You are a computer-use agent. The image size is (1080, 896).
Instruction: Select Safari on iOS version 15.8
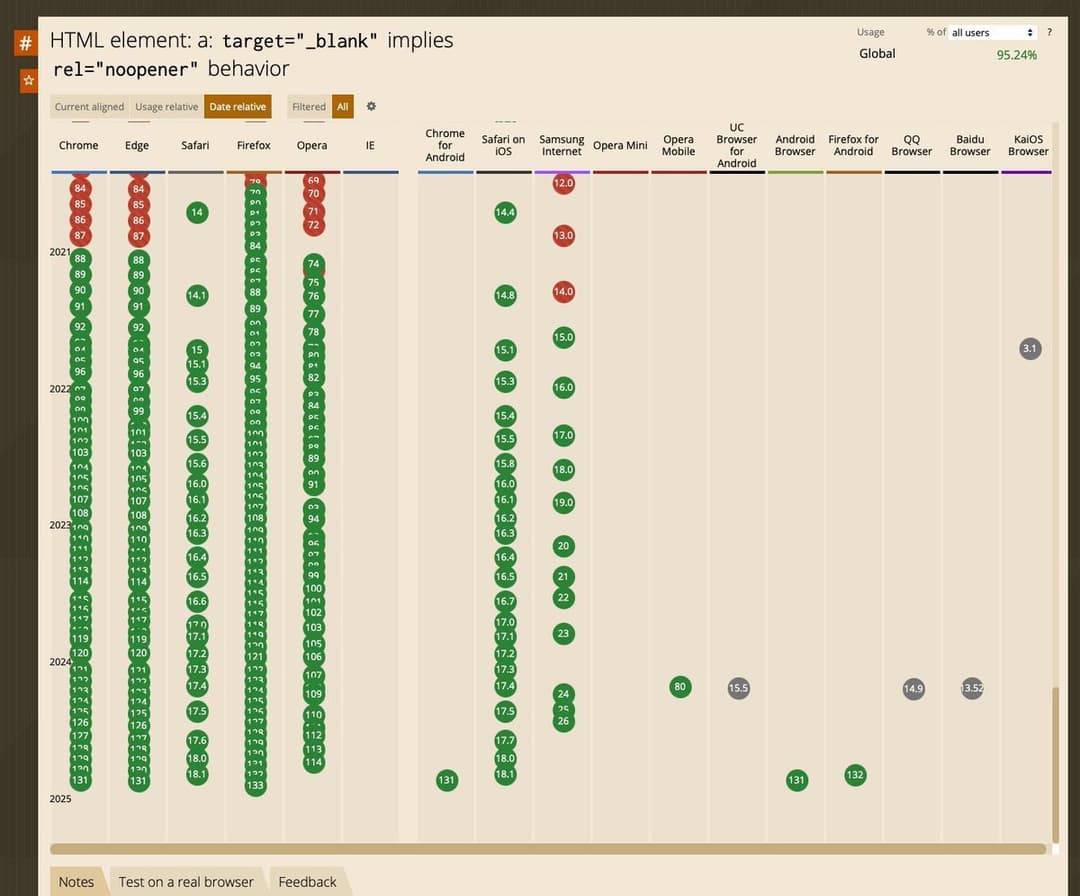pos(505,463)
